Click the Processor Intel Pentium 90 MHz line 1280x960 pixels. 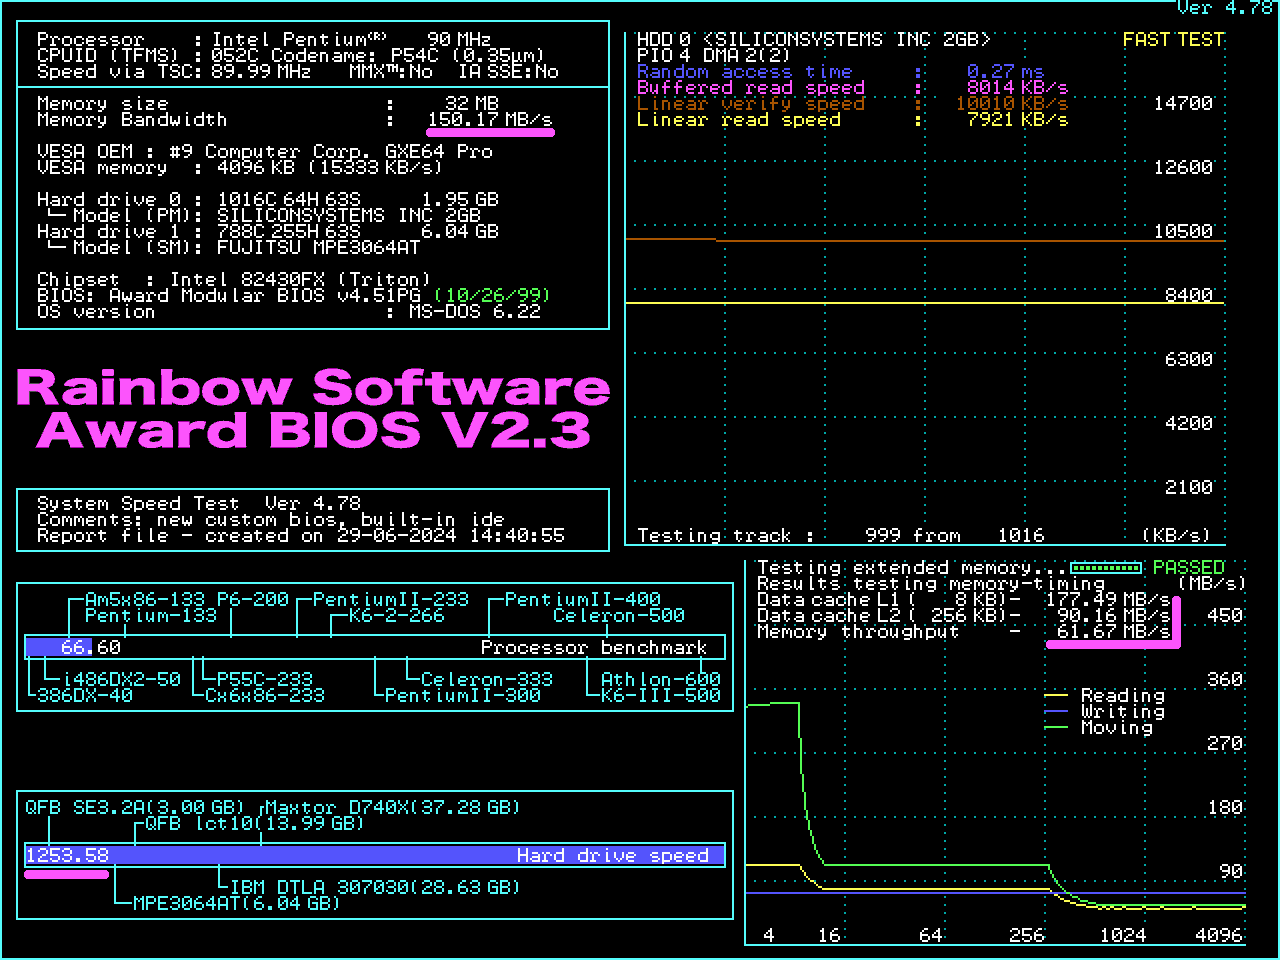(264, 40)
